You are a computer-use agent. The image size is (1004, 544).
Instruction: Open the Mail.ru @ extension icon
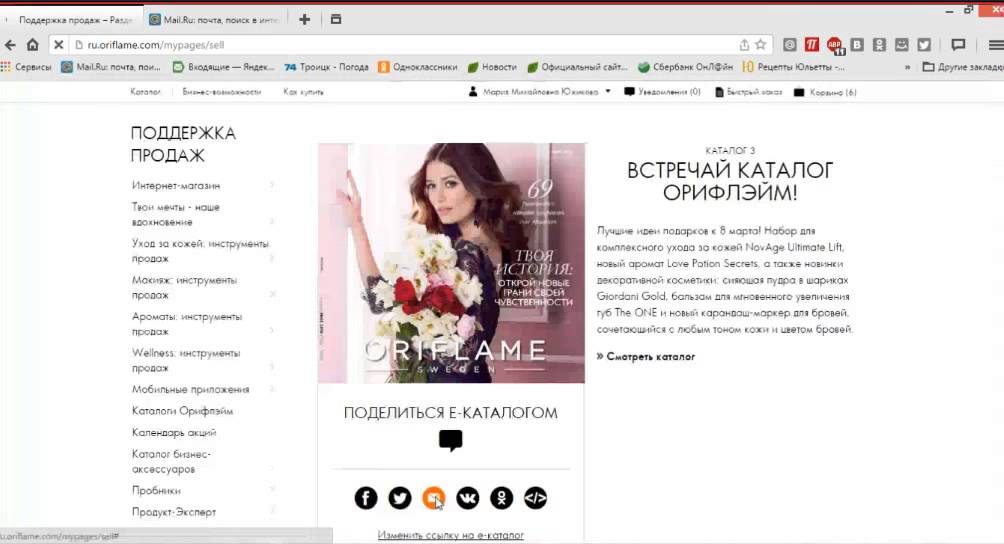[790, 45]
